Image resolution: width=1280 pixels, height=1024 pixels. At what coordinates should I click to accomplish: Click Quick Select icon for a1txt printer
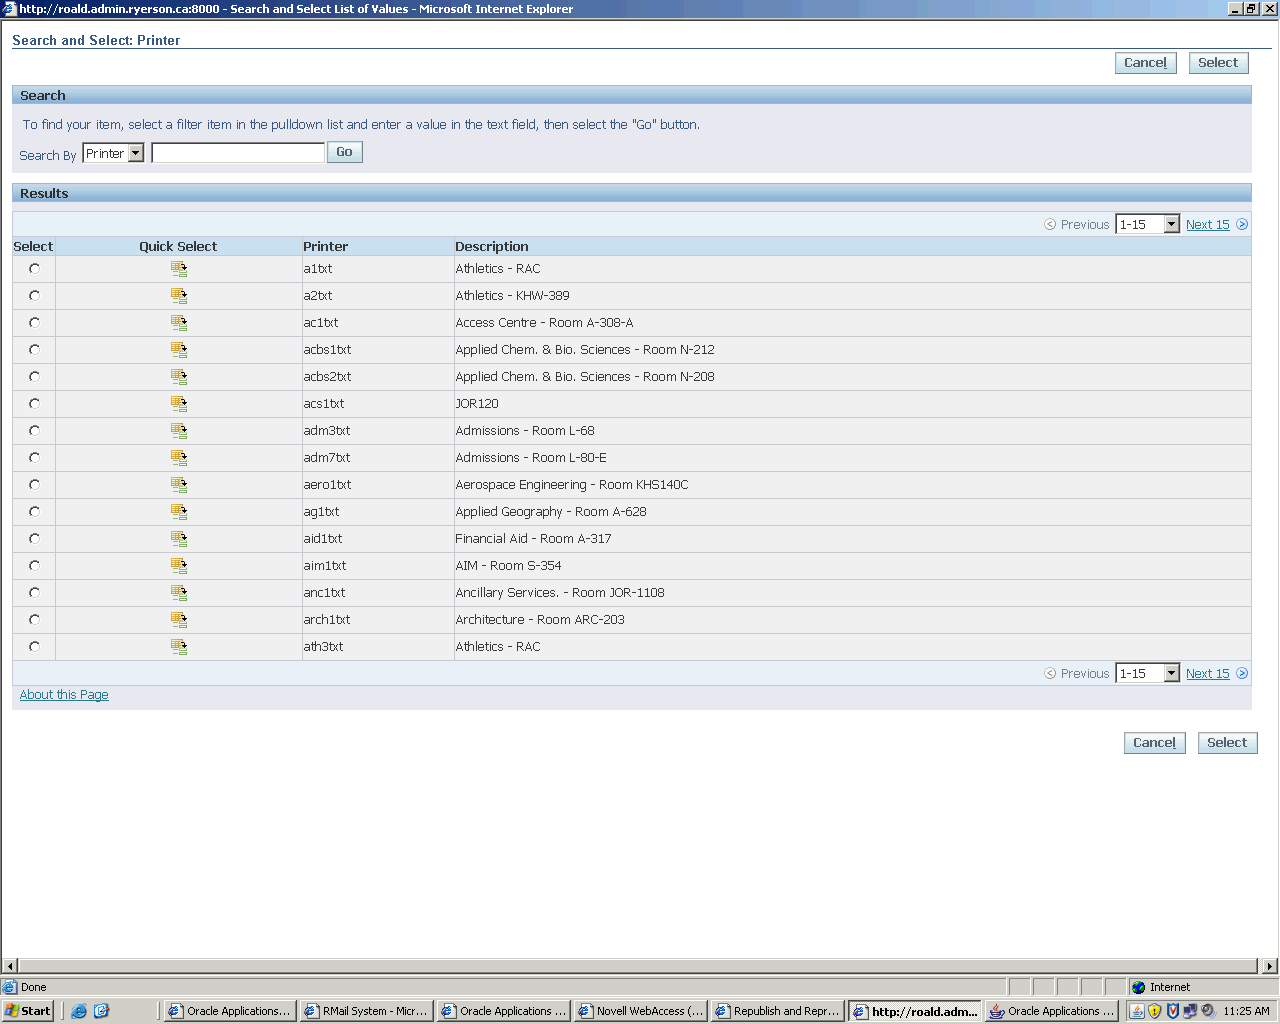(x=179, y=269)
